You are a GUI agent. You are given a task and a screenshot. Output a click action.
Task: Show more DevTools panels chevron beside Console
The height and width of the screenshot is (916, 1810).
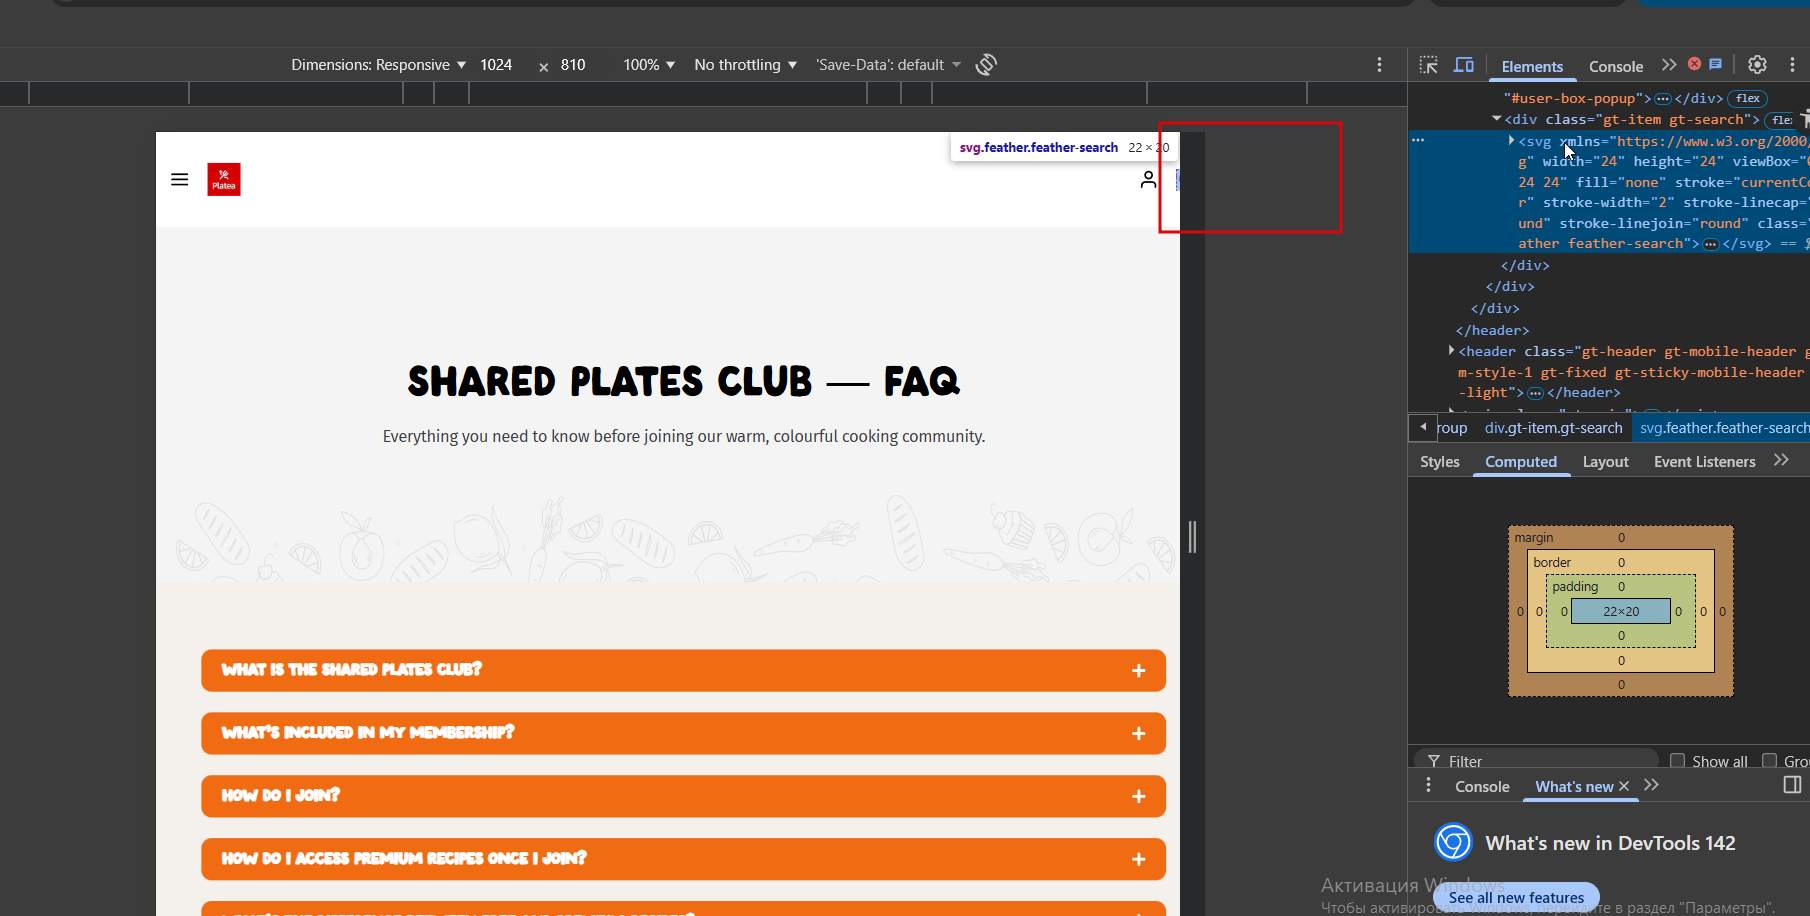tap(1669, 65)
